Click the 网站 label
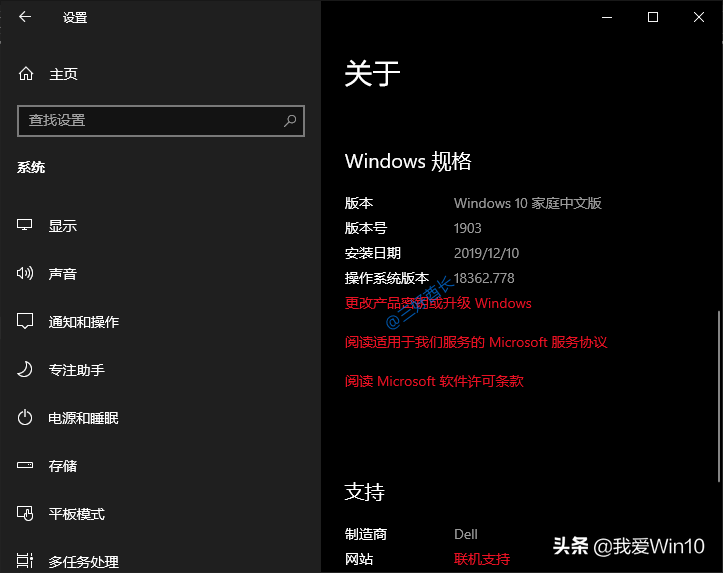The height and width of the screenshot is (573, 723). pos(359,559)
